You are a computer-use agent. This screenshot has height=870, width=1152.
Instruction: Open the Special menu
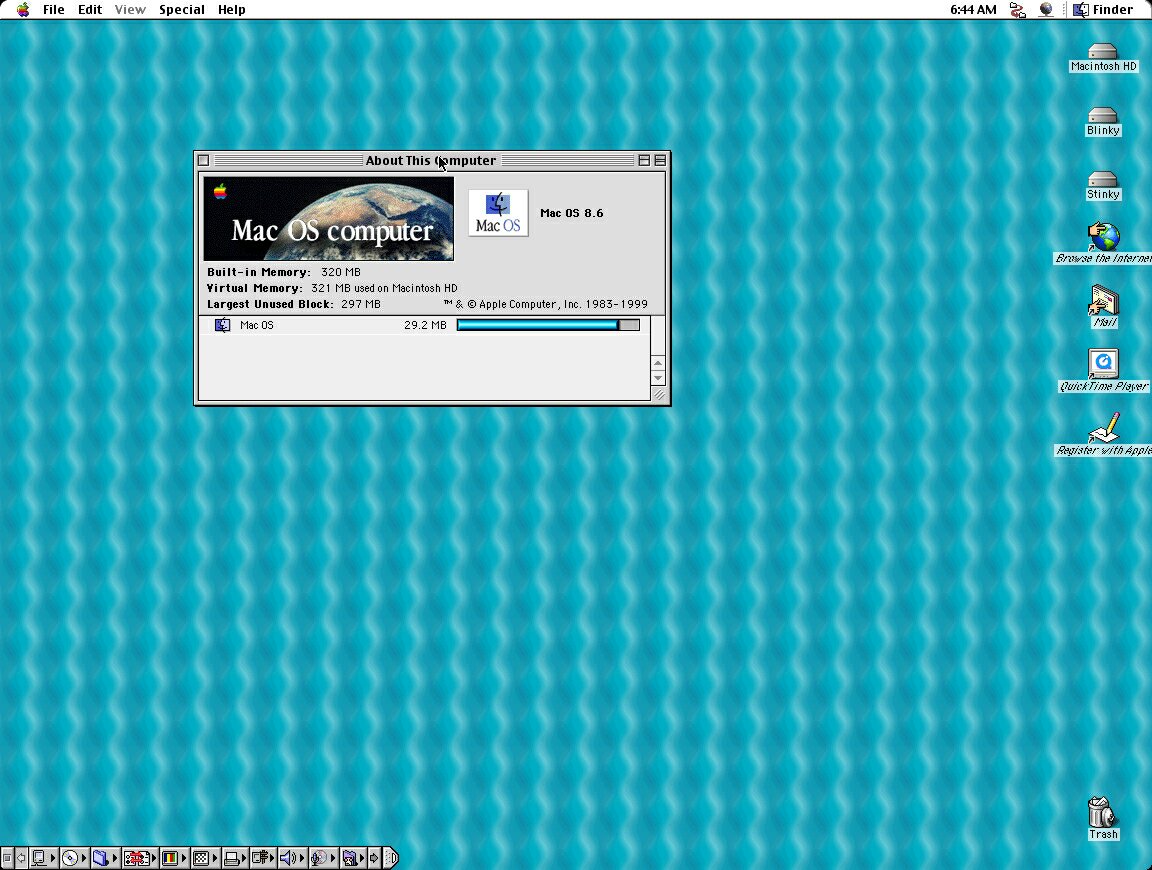[x=181, y=10]
